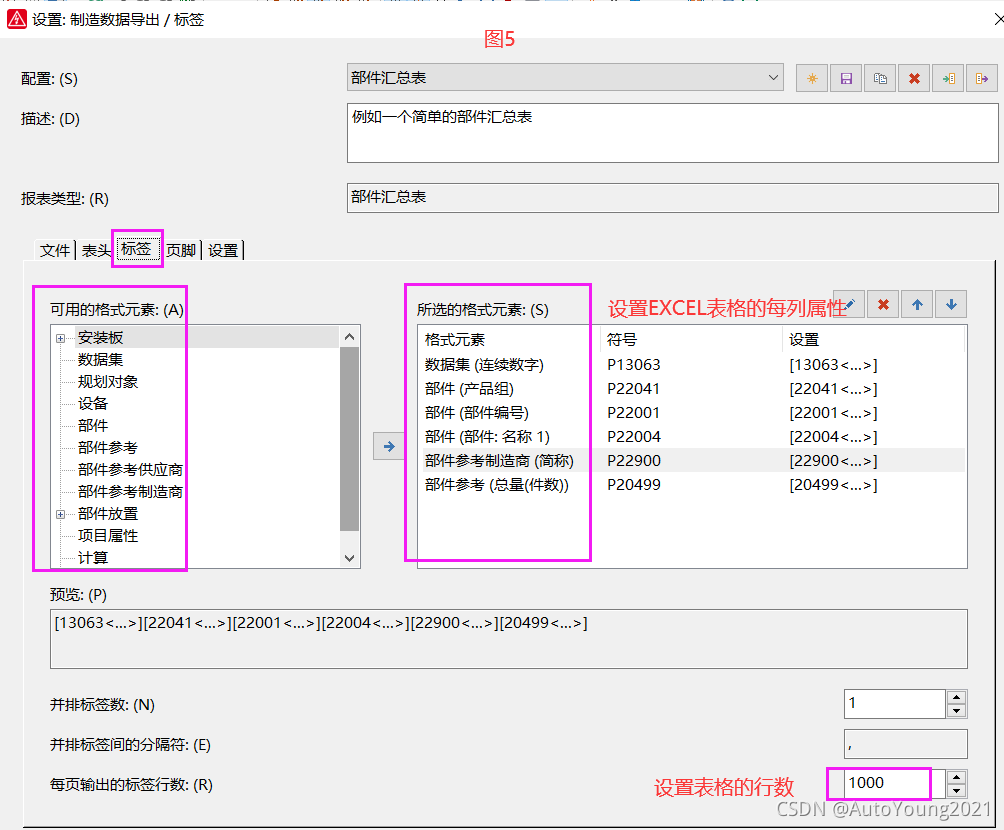The image size is (1004, 830).
Task: Open the 页脚 tab
Action: click(x=181, y=250)
